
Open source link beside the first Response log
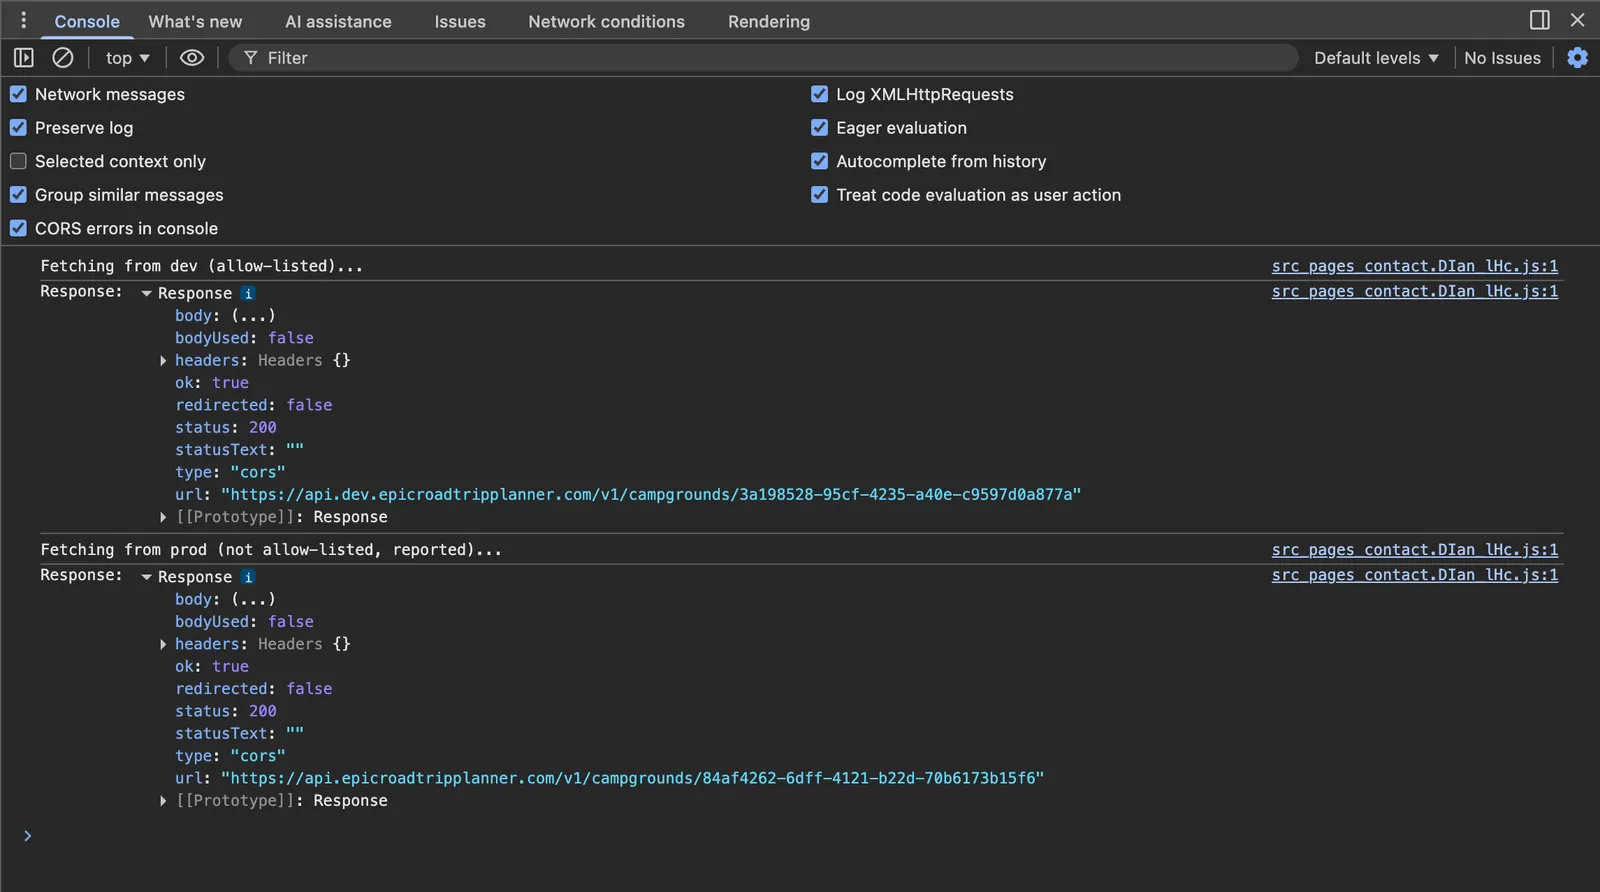[1414, 291]
